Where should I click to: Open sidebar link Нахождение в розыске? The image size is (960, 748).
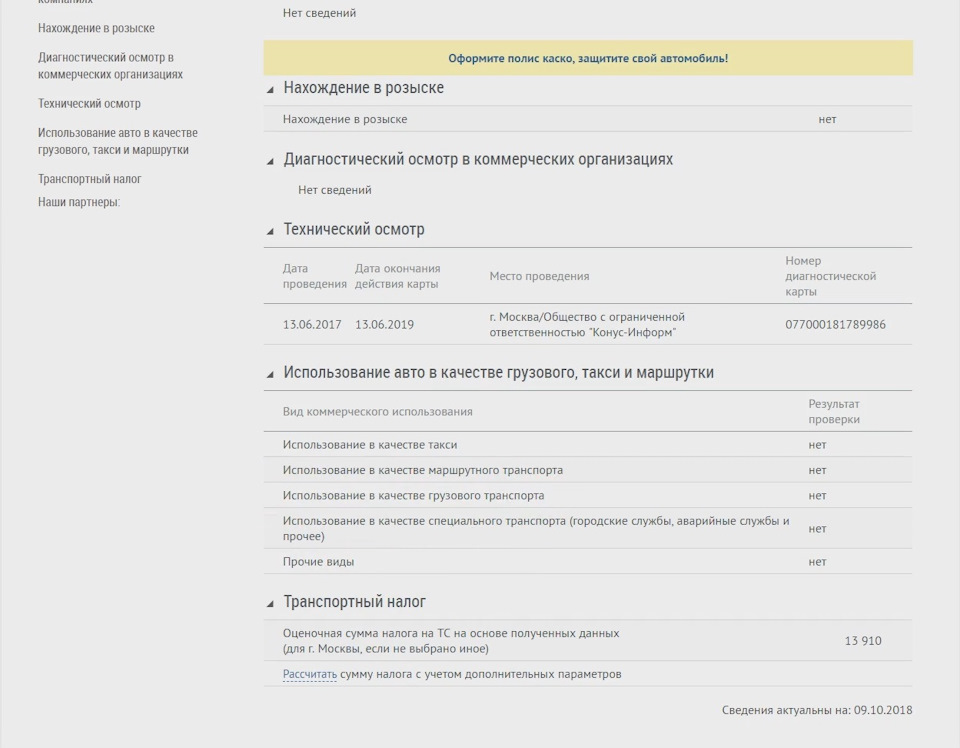[x=96, y=28]
